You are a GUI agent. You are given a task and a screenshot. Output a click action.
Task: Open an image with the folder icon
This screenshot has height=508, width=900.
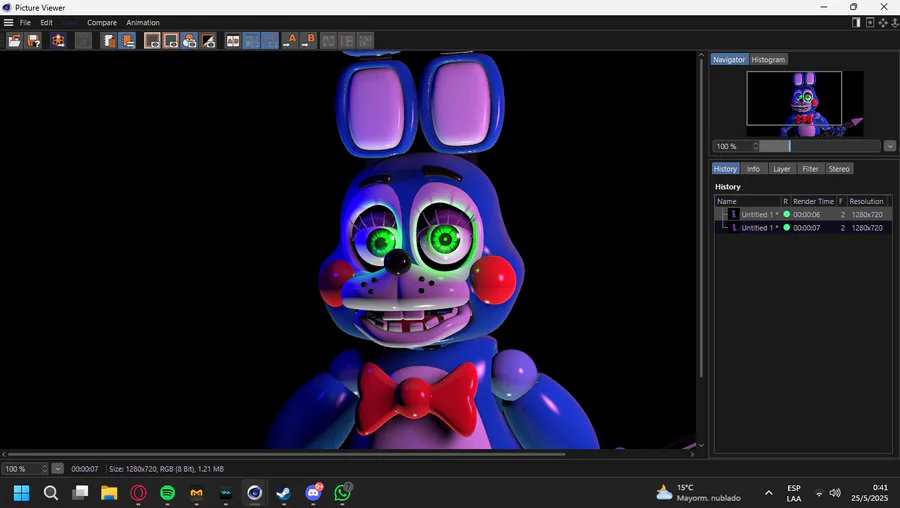(14, 41)
